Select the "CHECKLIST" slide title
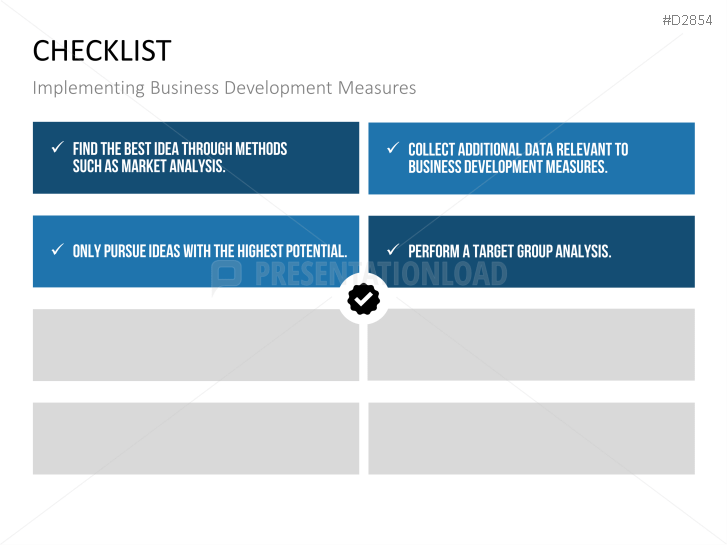Screen dimensions: 727x545 coord(101,51)
